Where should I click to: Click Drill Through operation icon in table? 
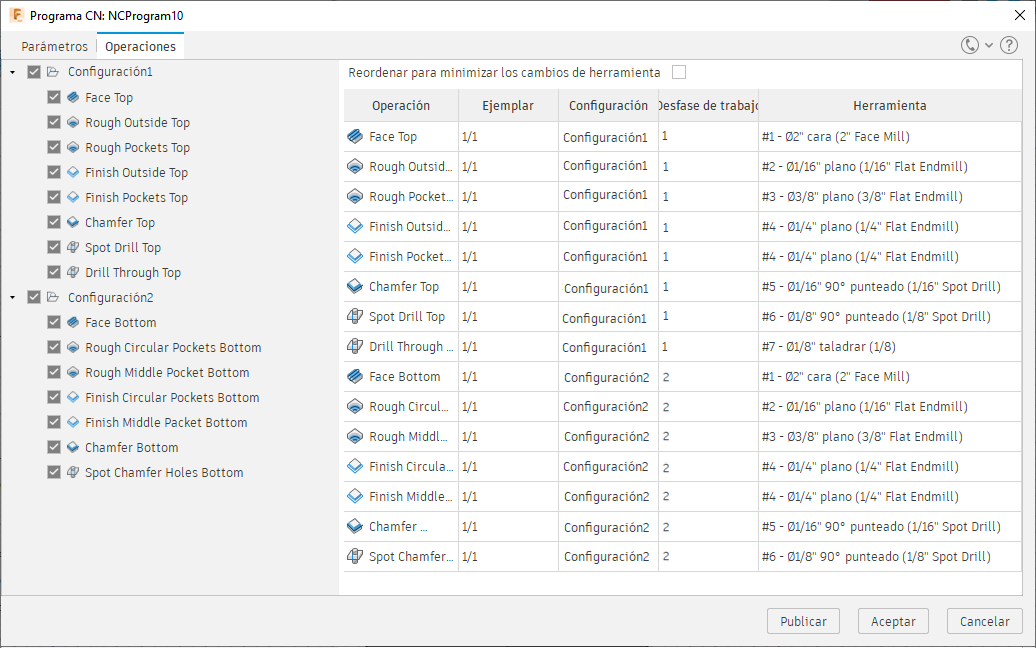355,347
